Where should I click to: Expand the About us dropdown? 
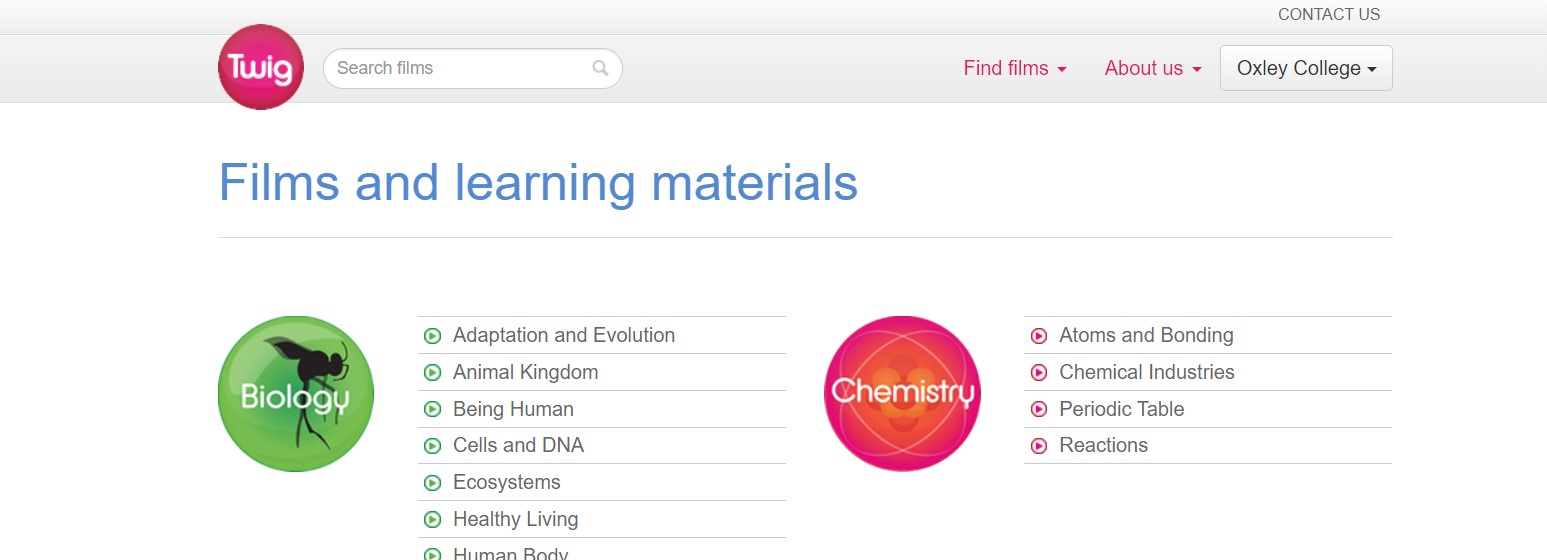(1153, 68)
